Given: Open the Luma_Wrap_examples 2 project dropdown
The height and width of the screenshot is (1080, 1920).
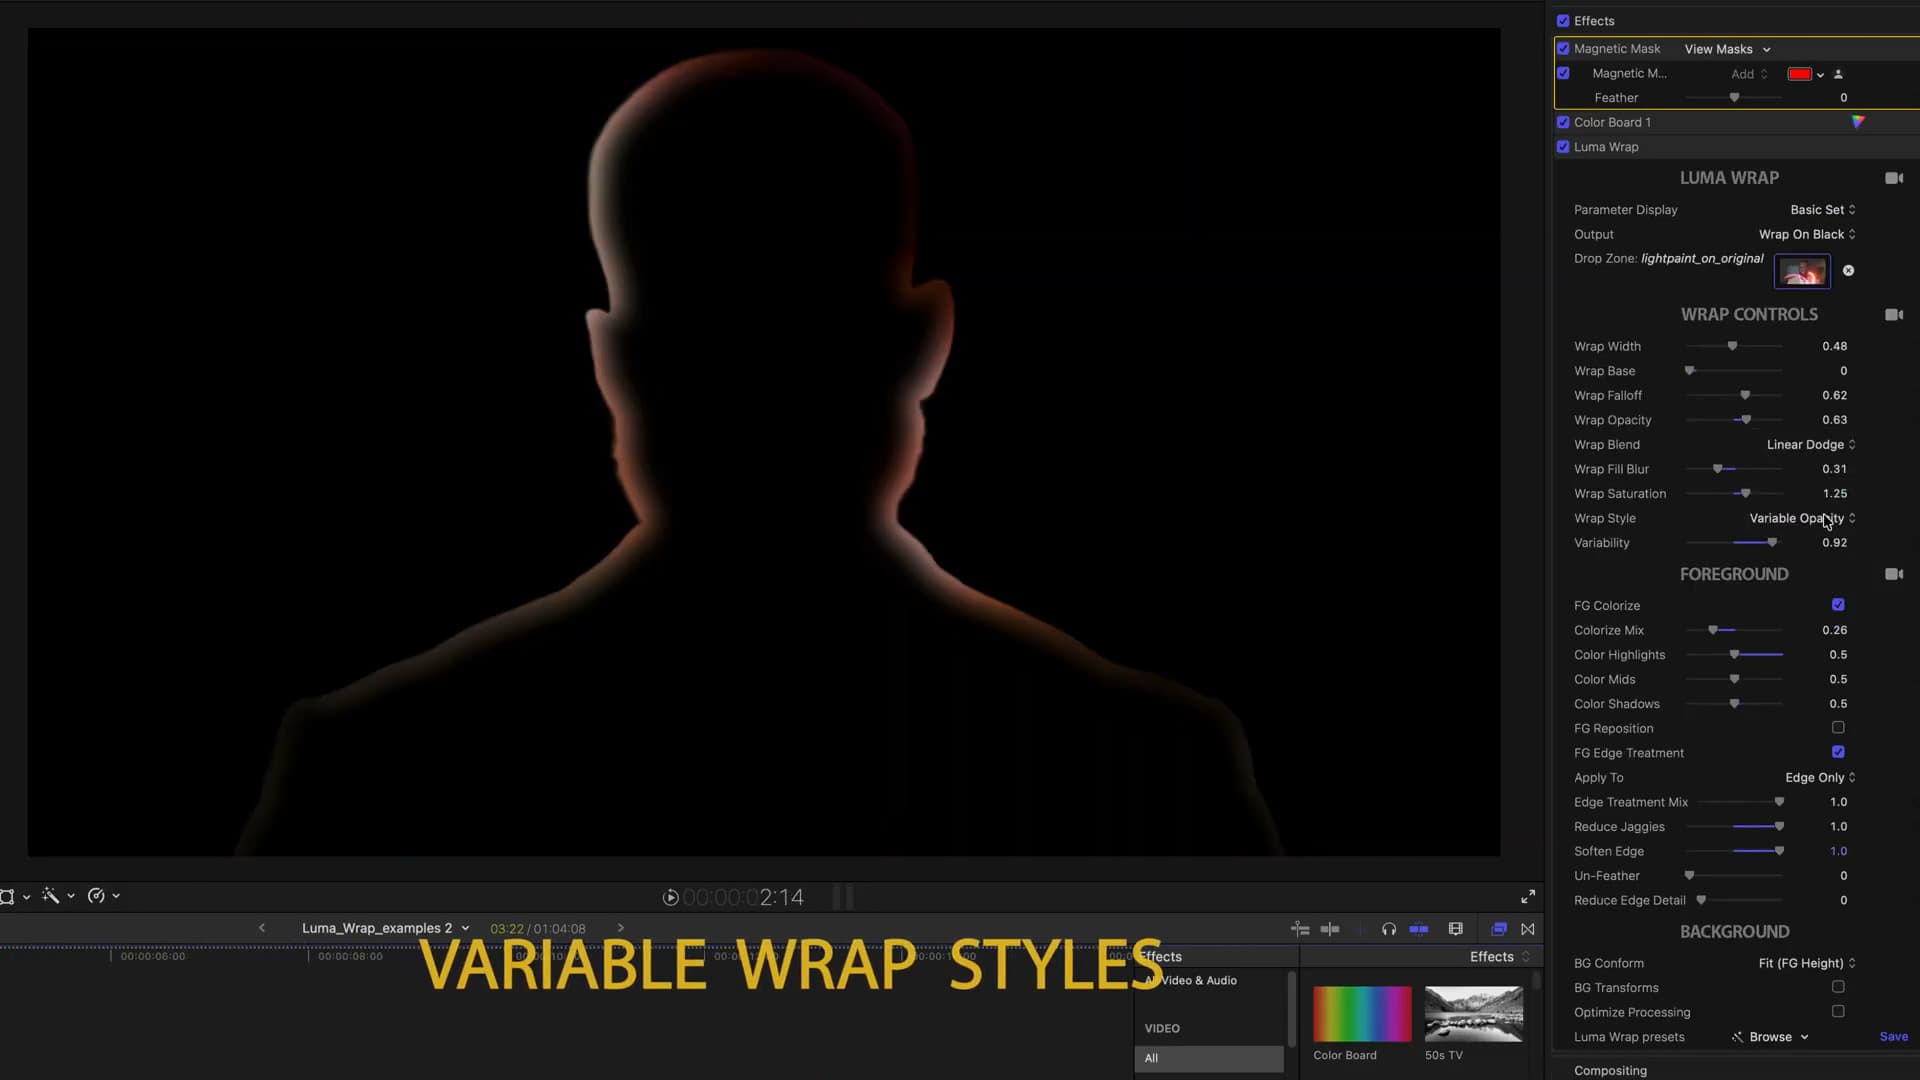Looking at the screenshot, I should 386,928.
